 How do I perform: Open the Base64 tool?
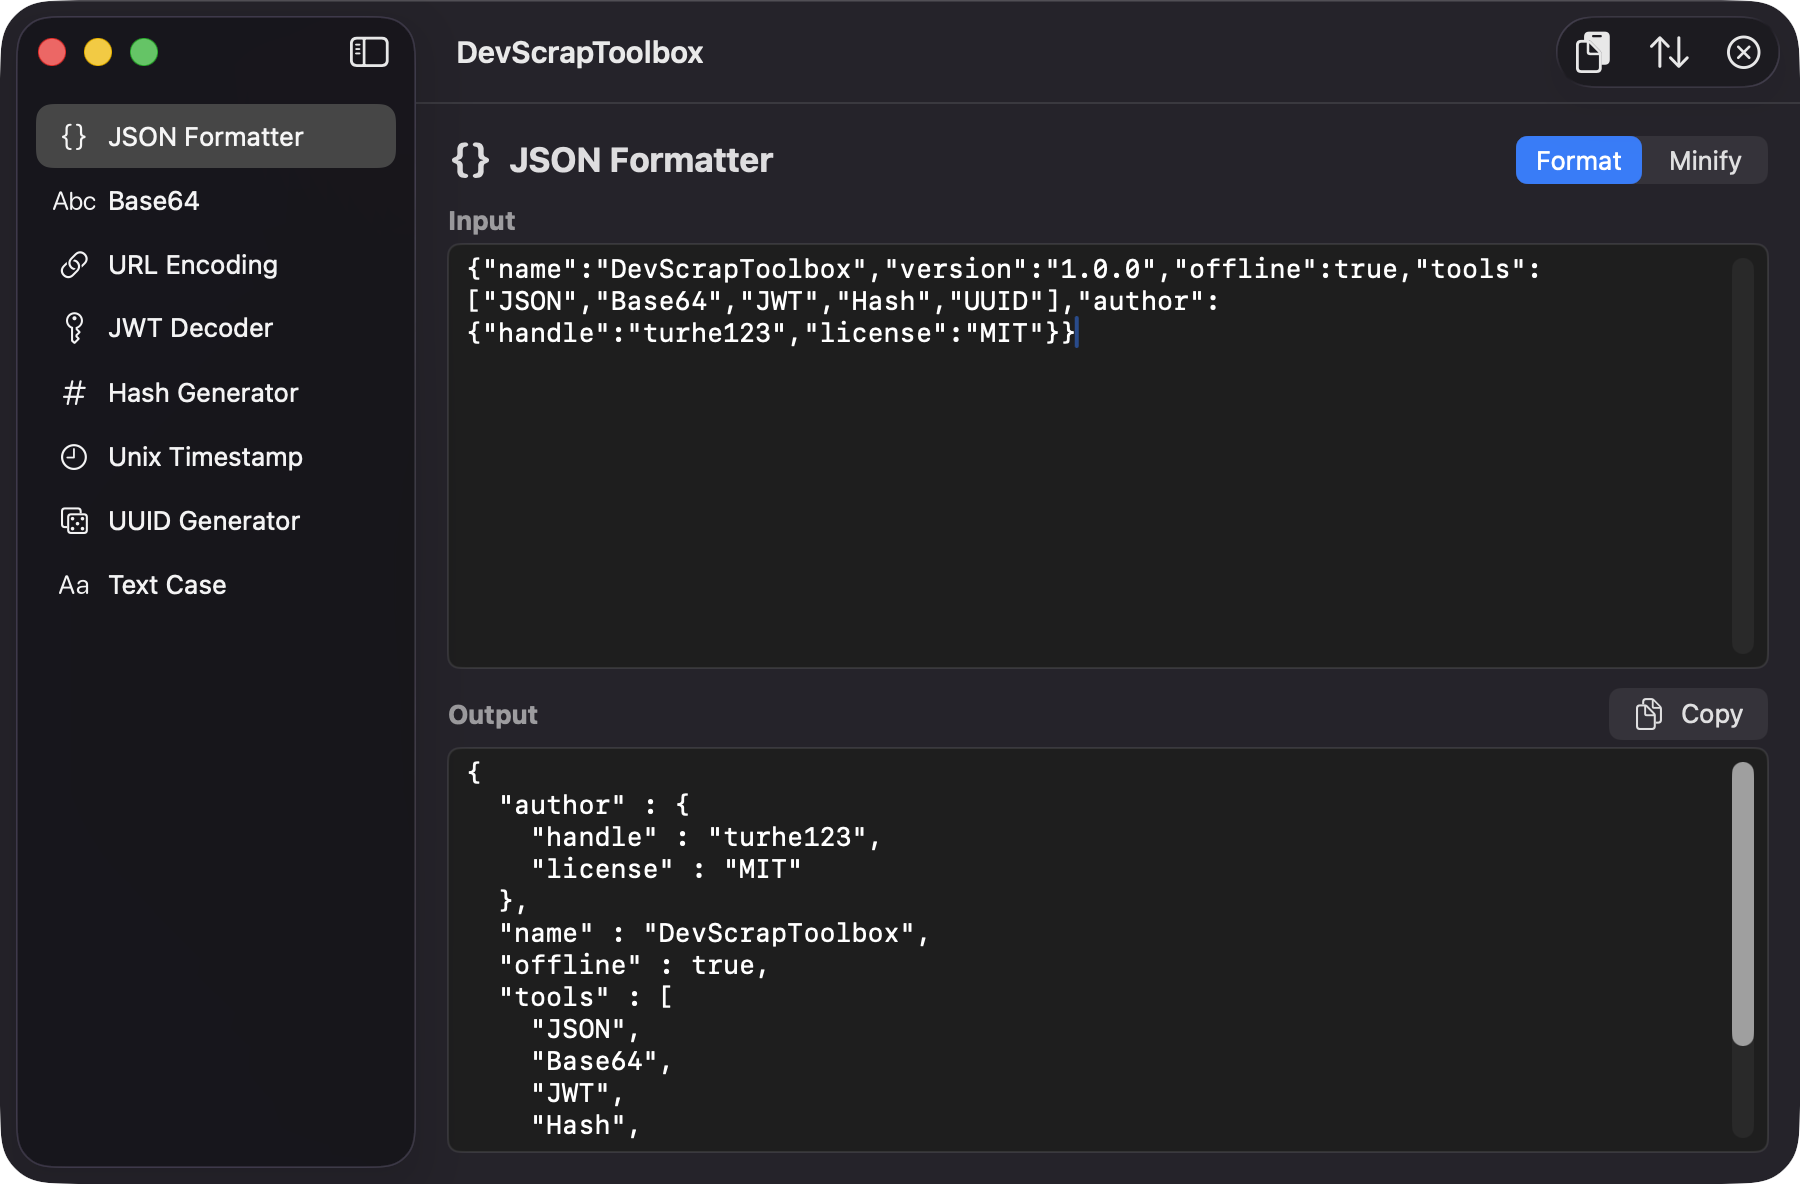coord(216,201)
